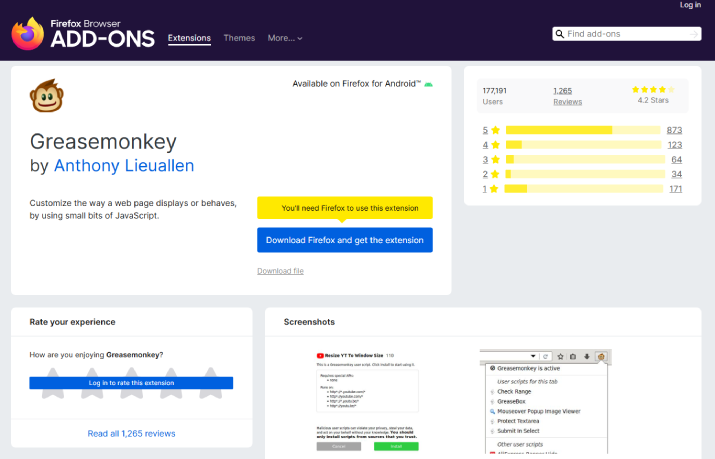Click Read all 1,265 reviews link

(131, 433)
